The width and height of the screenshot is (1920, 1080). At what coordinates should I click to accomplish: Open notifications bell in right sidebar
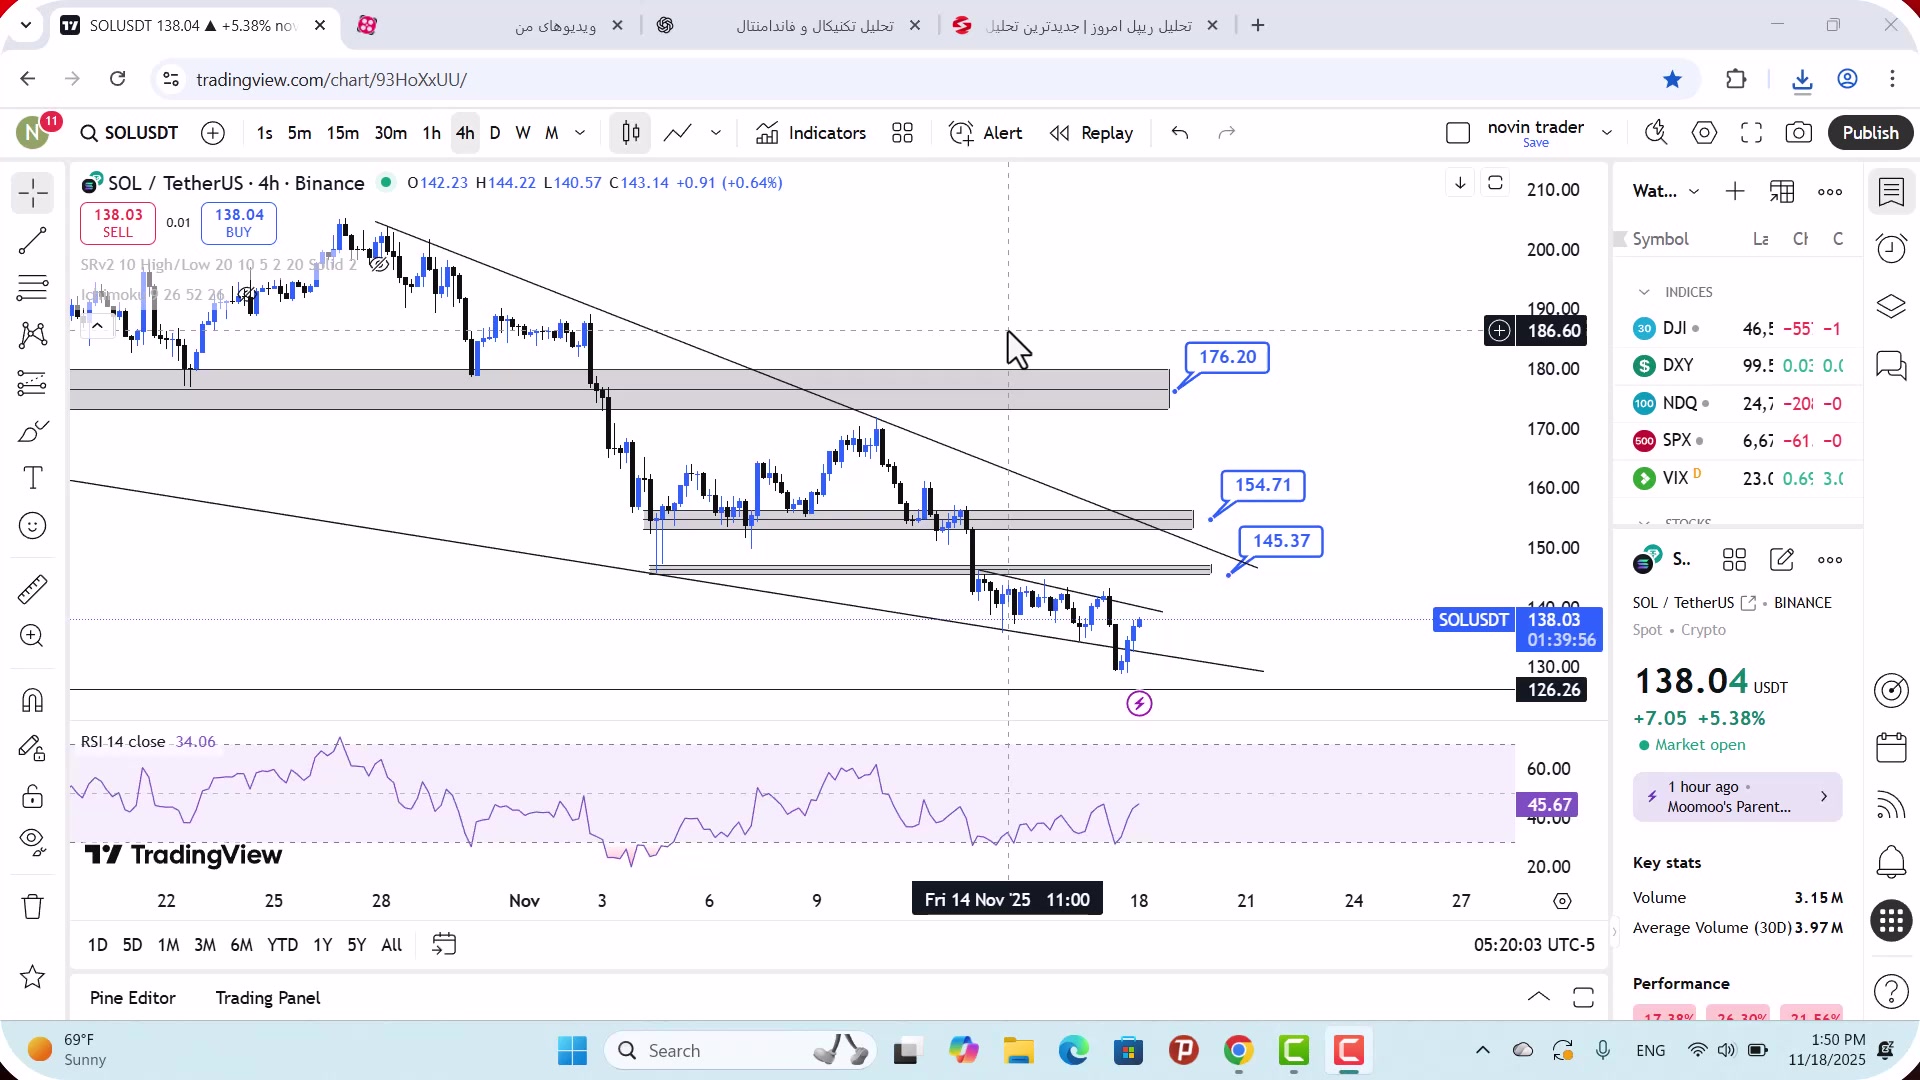1891,862
